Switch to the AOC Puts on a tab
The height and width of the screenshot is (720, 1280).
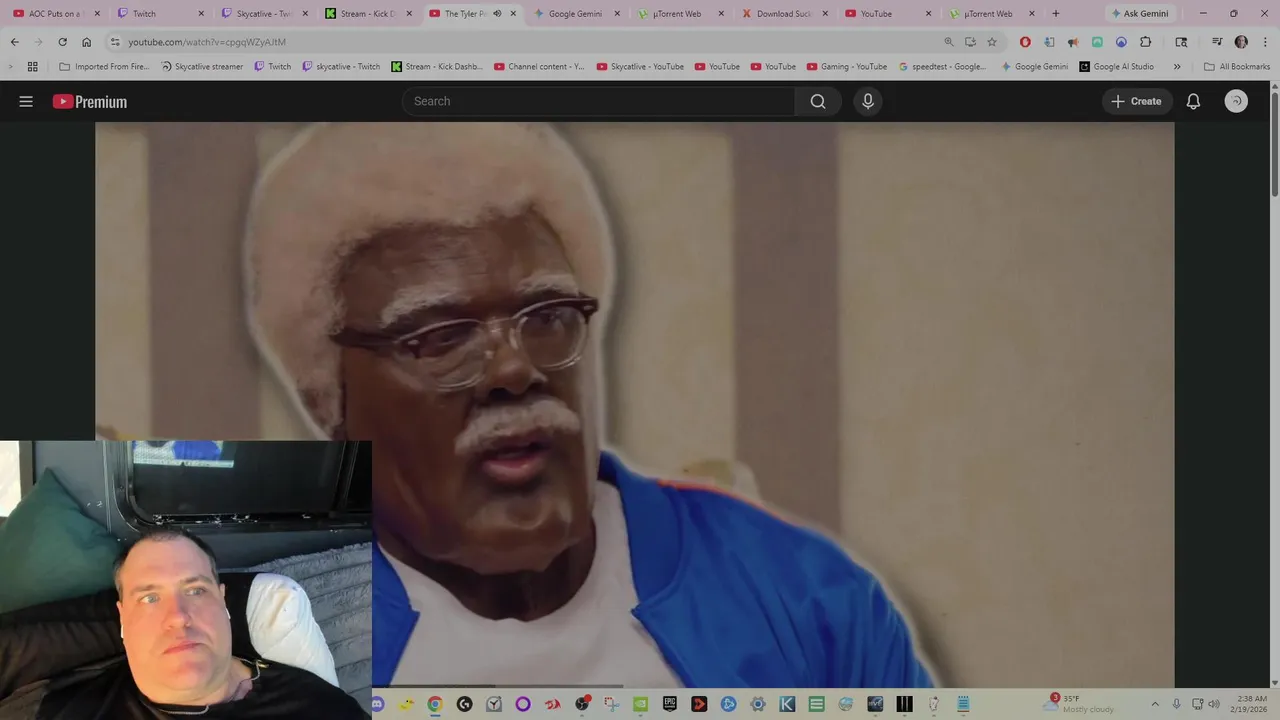[56, 14]
